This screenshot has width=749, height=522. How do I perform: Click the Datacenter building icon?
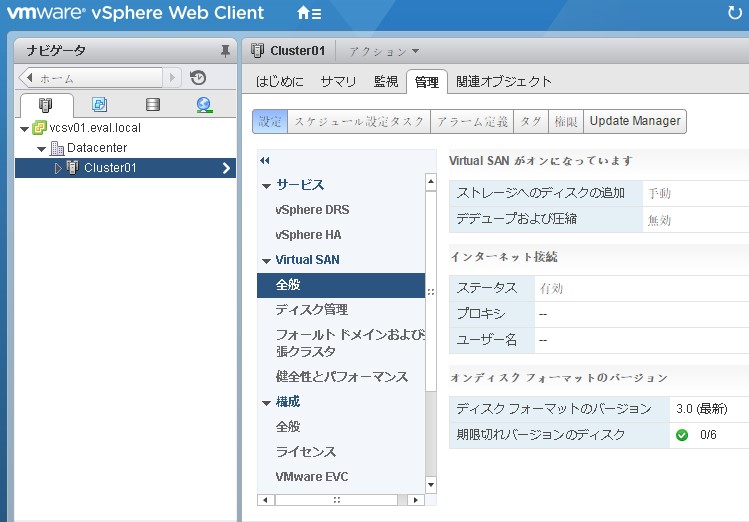pos(57,148)
